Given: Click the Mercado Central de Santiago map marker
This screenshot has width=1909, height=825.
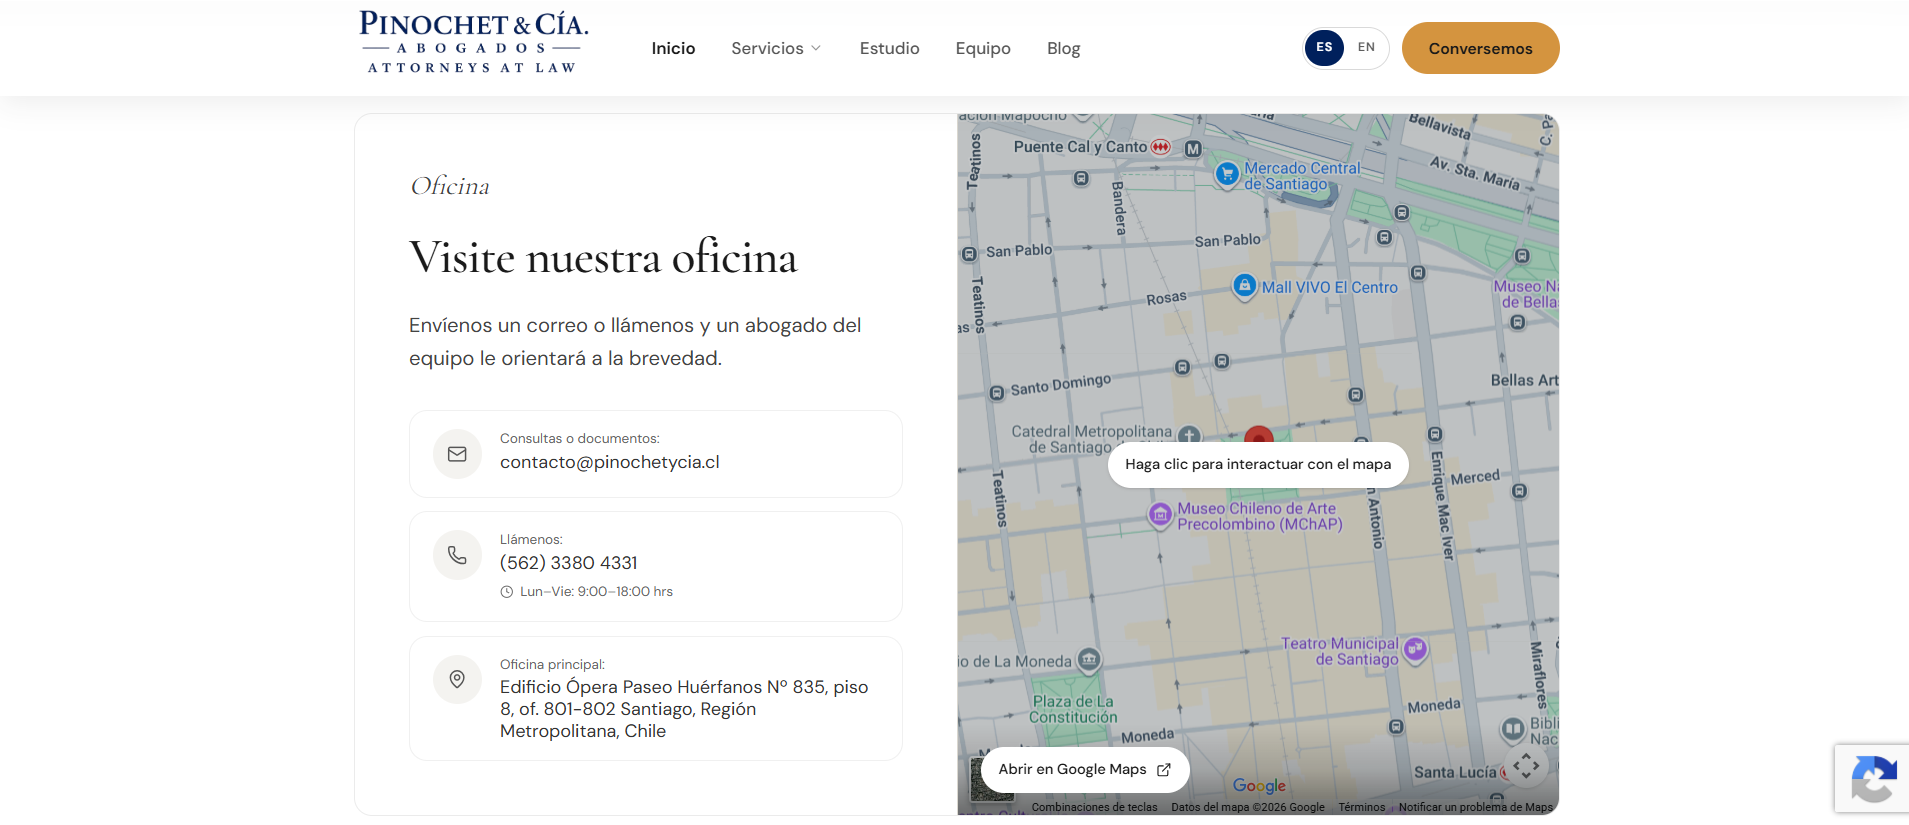Looking at the screenshot, I should point(1227,174).
